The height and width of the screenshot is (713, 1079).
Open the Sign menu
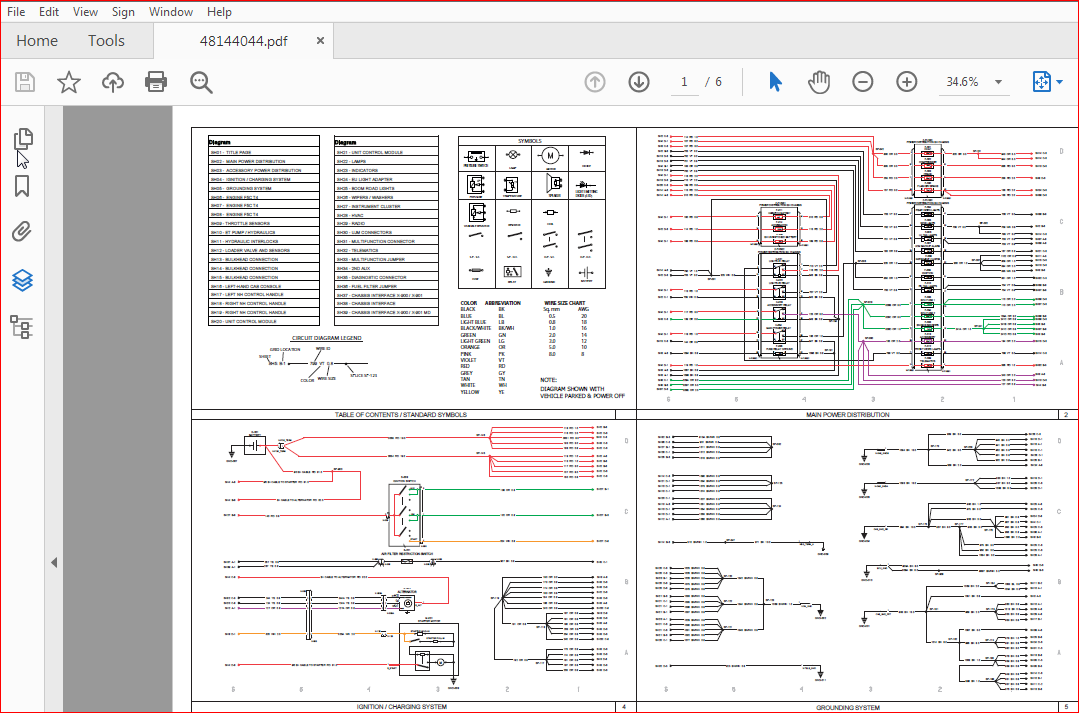(123, 12)
